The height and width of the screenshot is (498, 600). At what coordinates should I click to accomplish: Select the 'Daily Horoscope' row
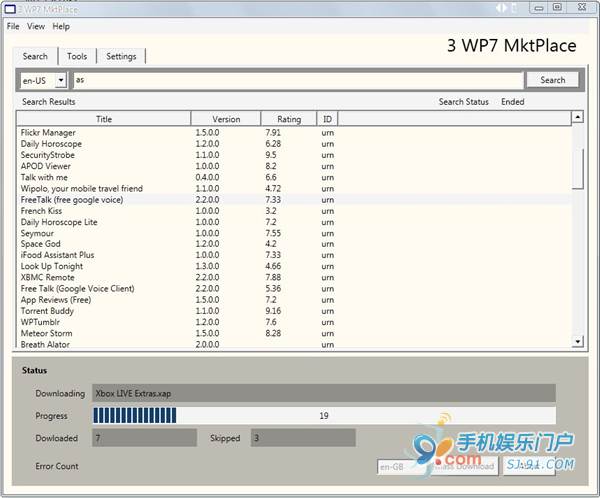click(294, 144)
